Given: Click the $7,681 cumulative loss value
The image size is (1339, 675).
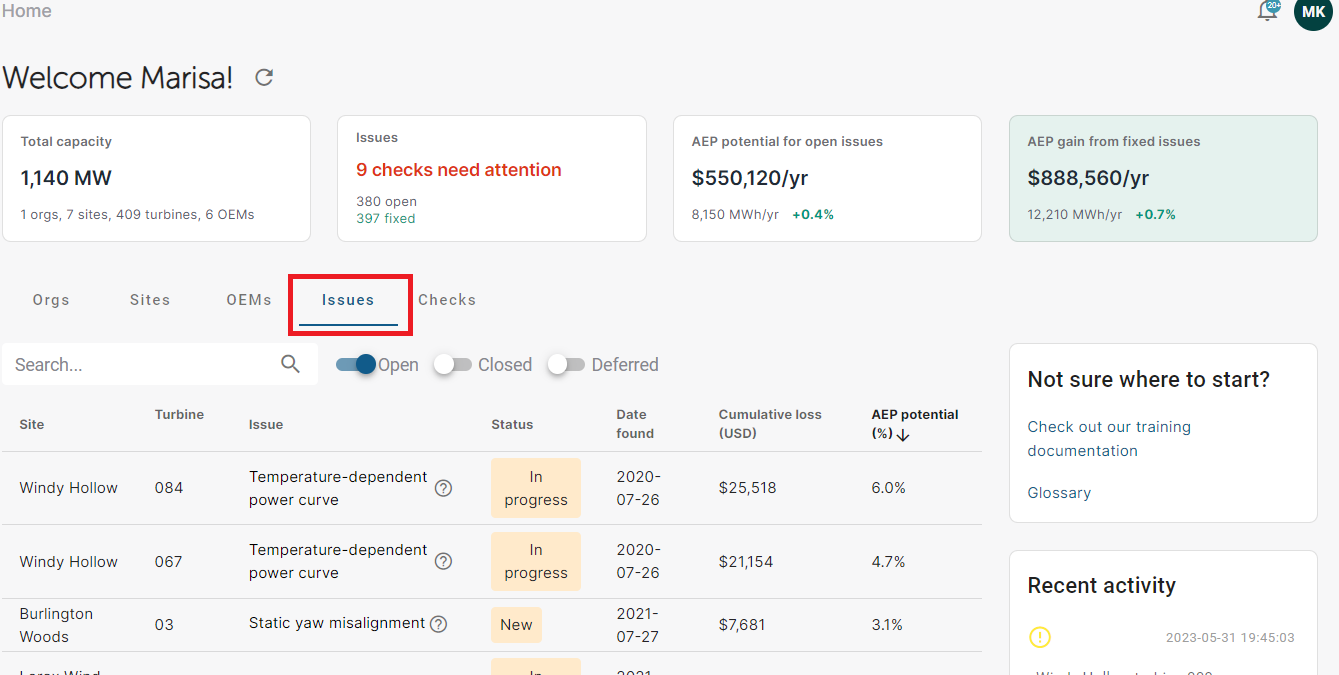Looking at the screenshot, I should (x=742, y=625).
